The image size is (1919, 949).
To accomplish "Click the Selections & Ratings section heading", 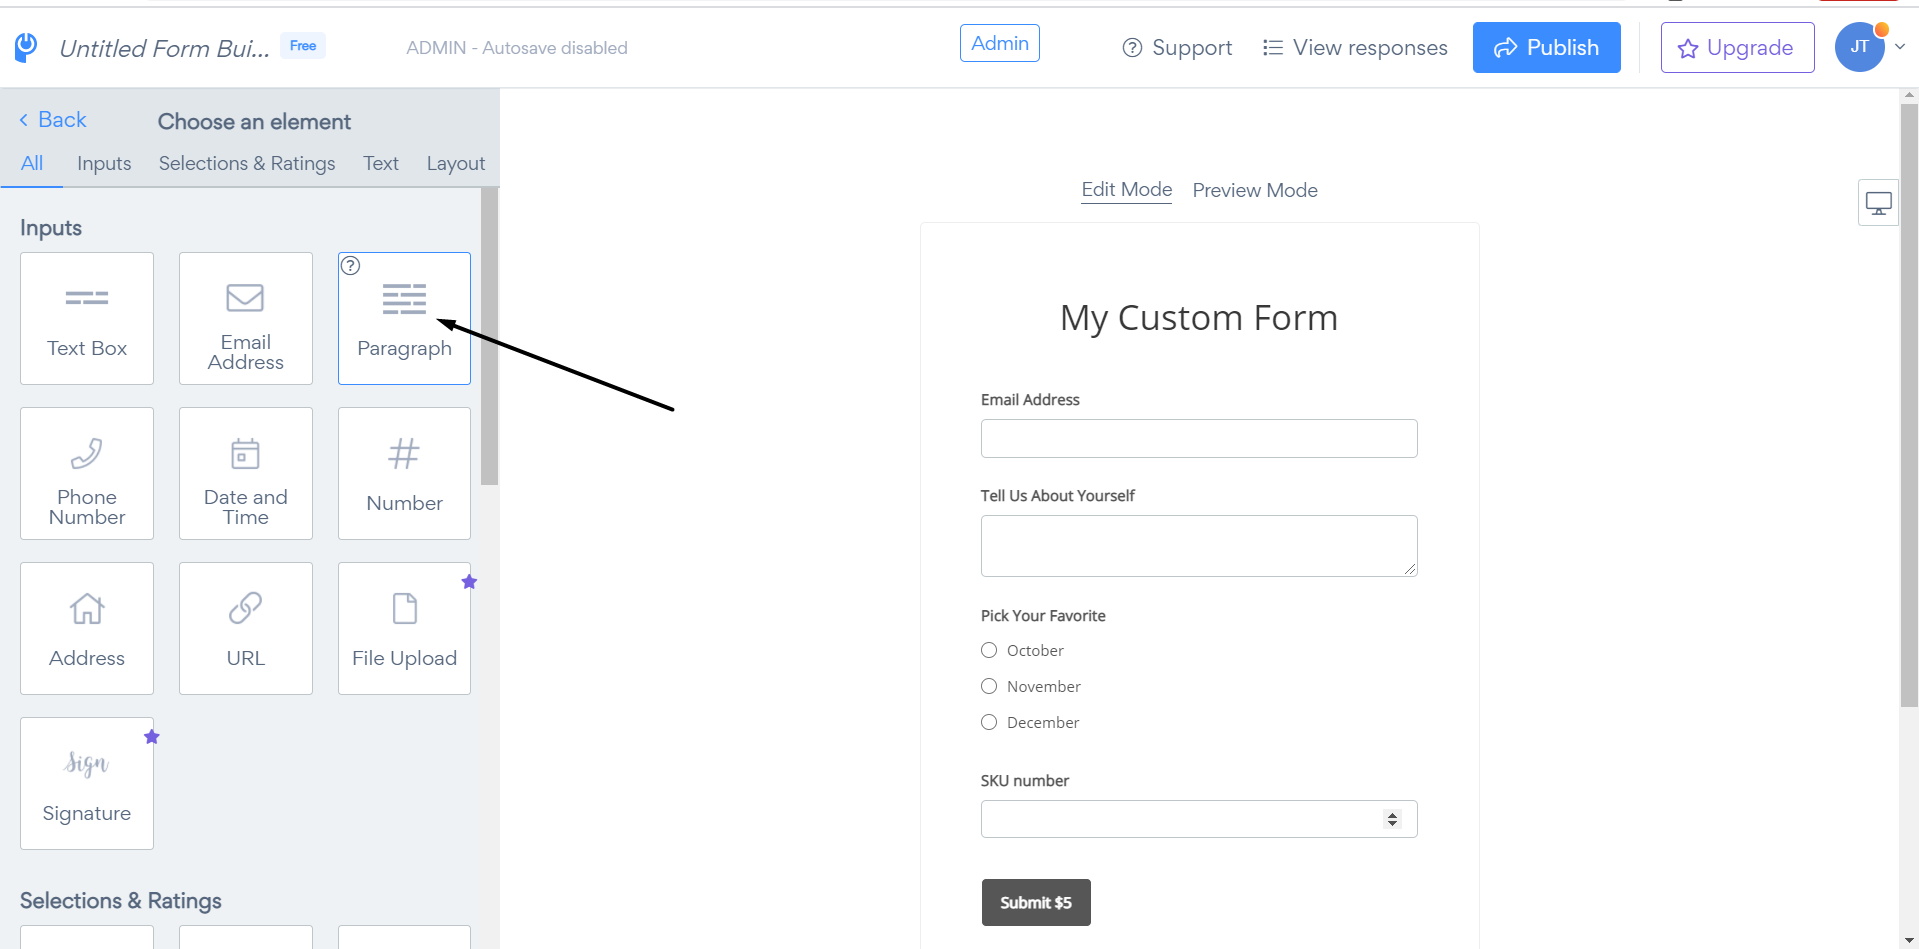I will click(121, 901).
